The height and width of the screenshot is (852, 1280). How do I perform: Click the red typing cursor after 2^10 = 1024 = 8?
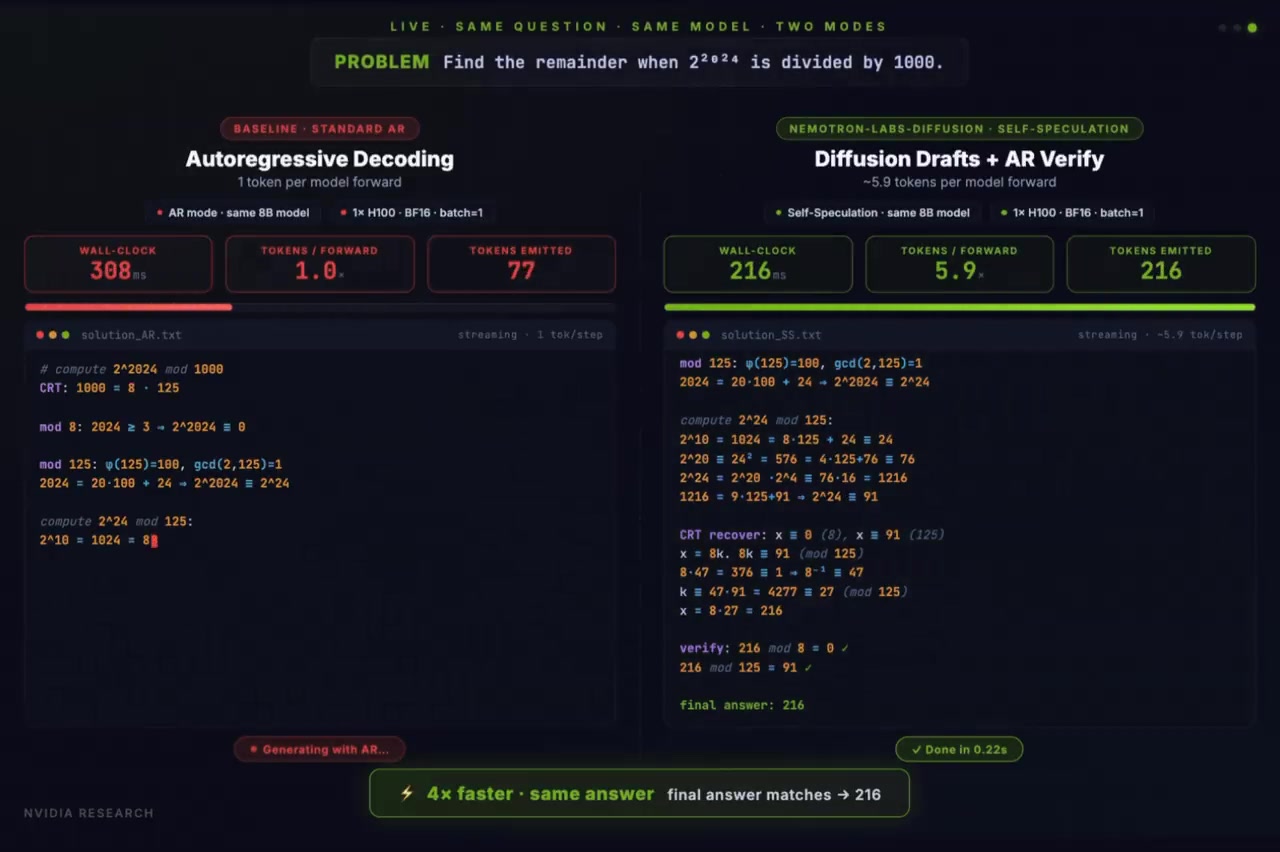click(155, 540)
